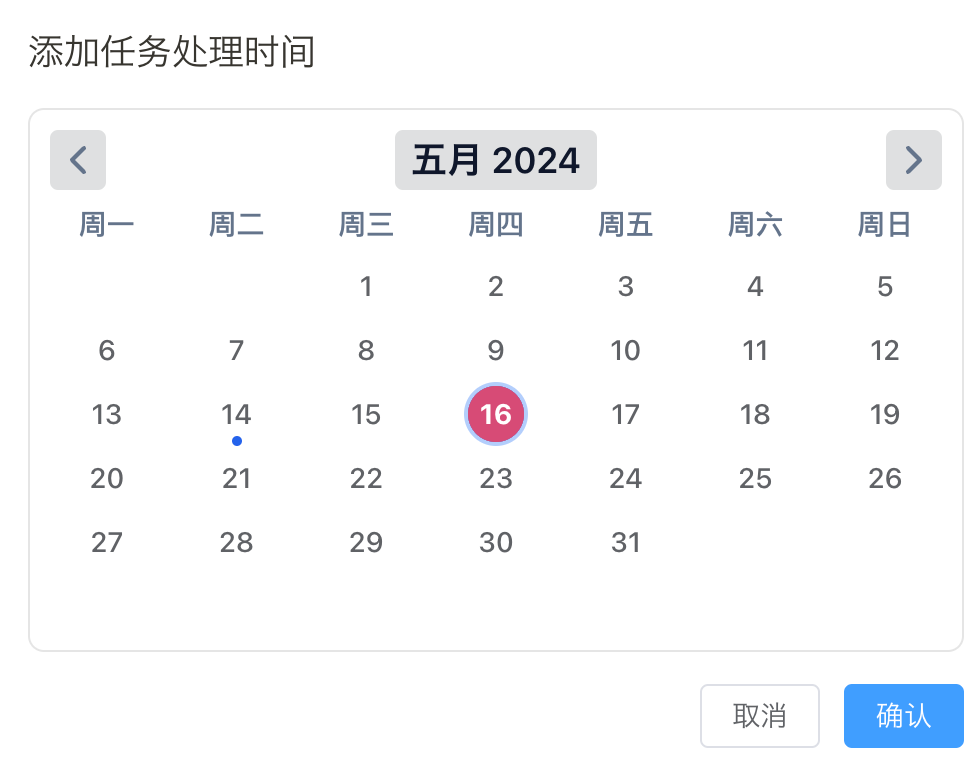Image resolution: width=980 pixels, height=768 pixels.
Task: Choose day 12 on the calendar
Action: pos(885,351)
